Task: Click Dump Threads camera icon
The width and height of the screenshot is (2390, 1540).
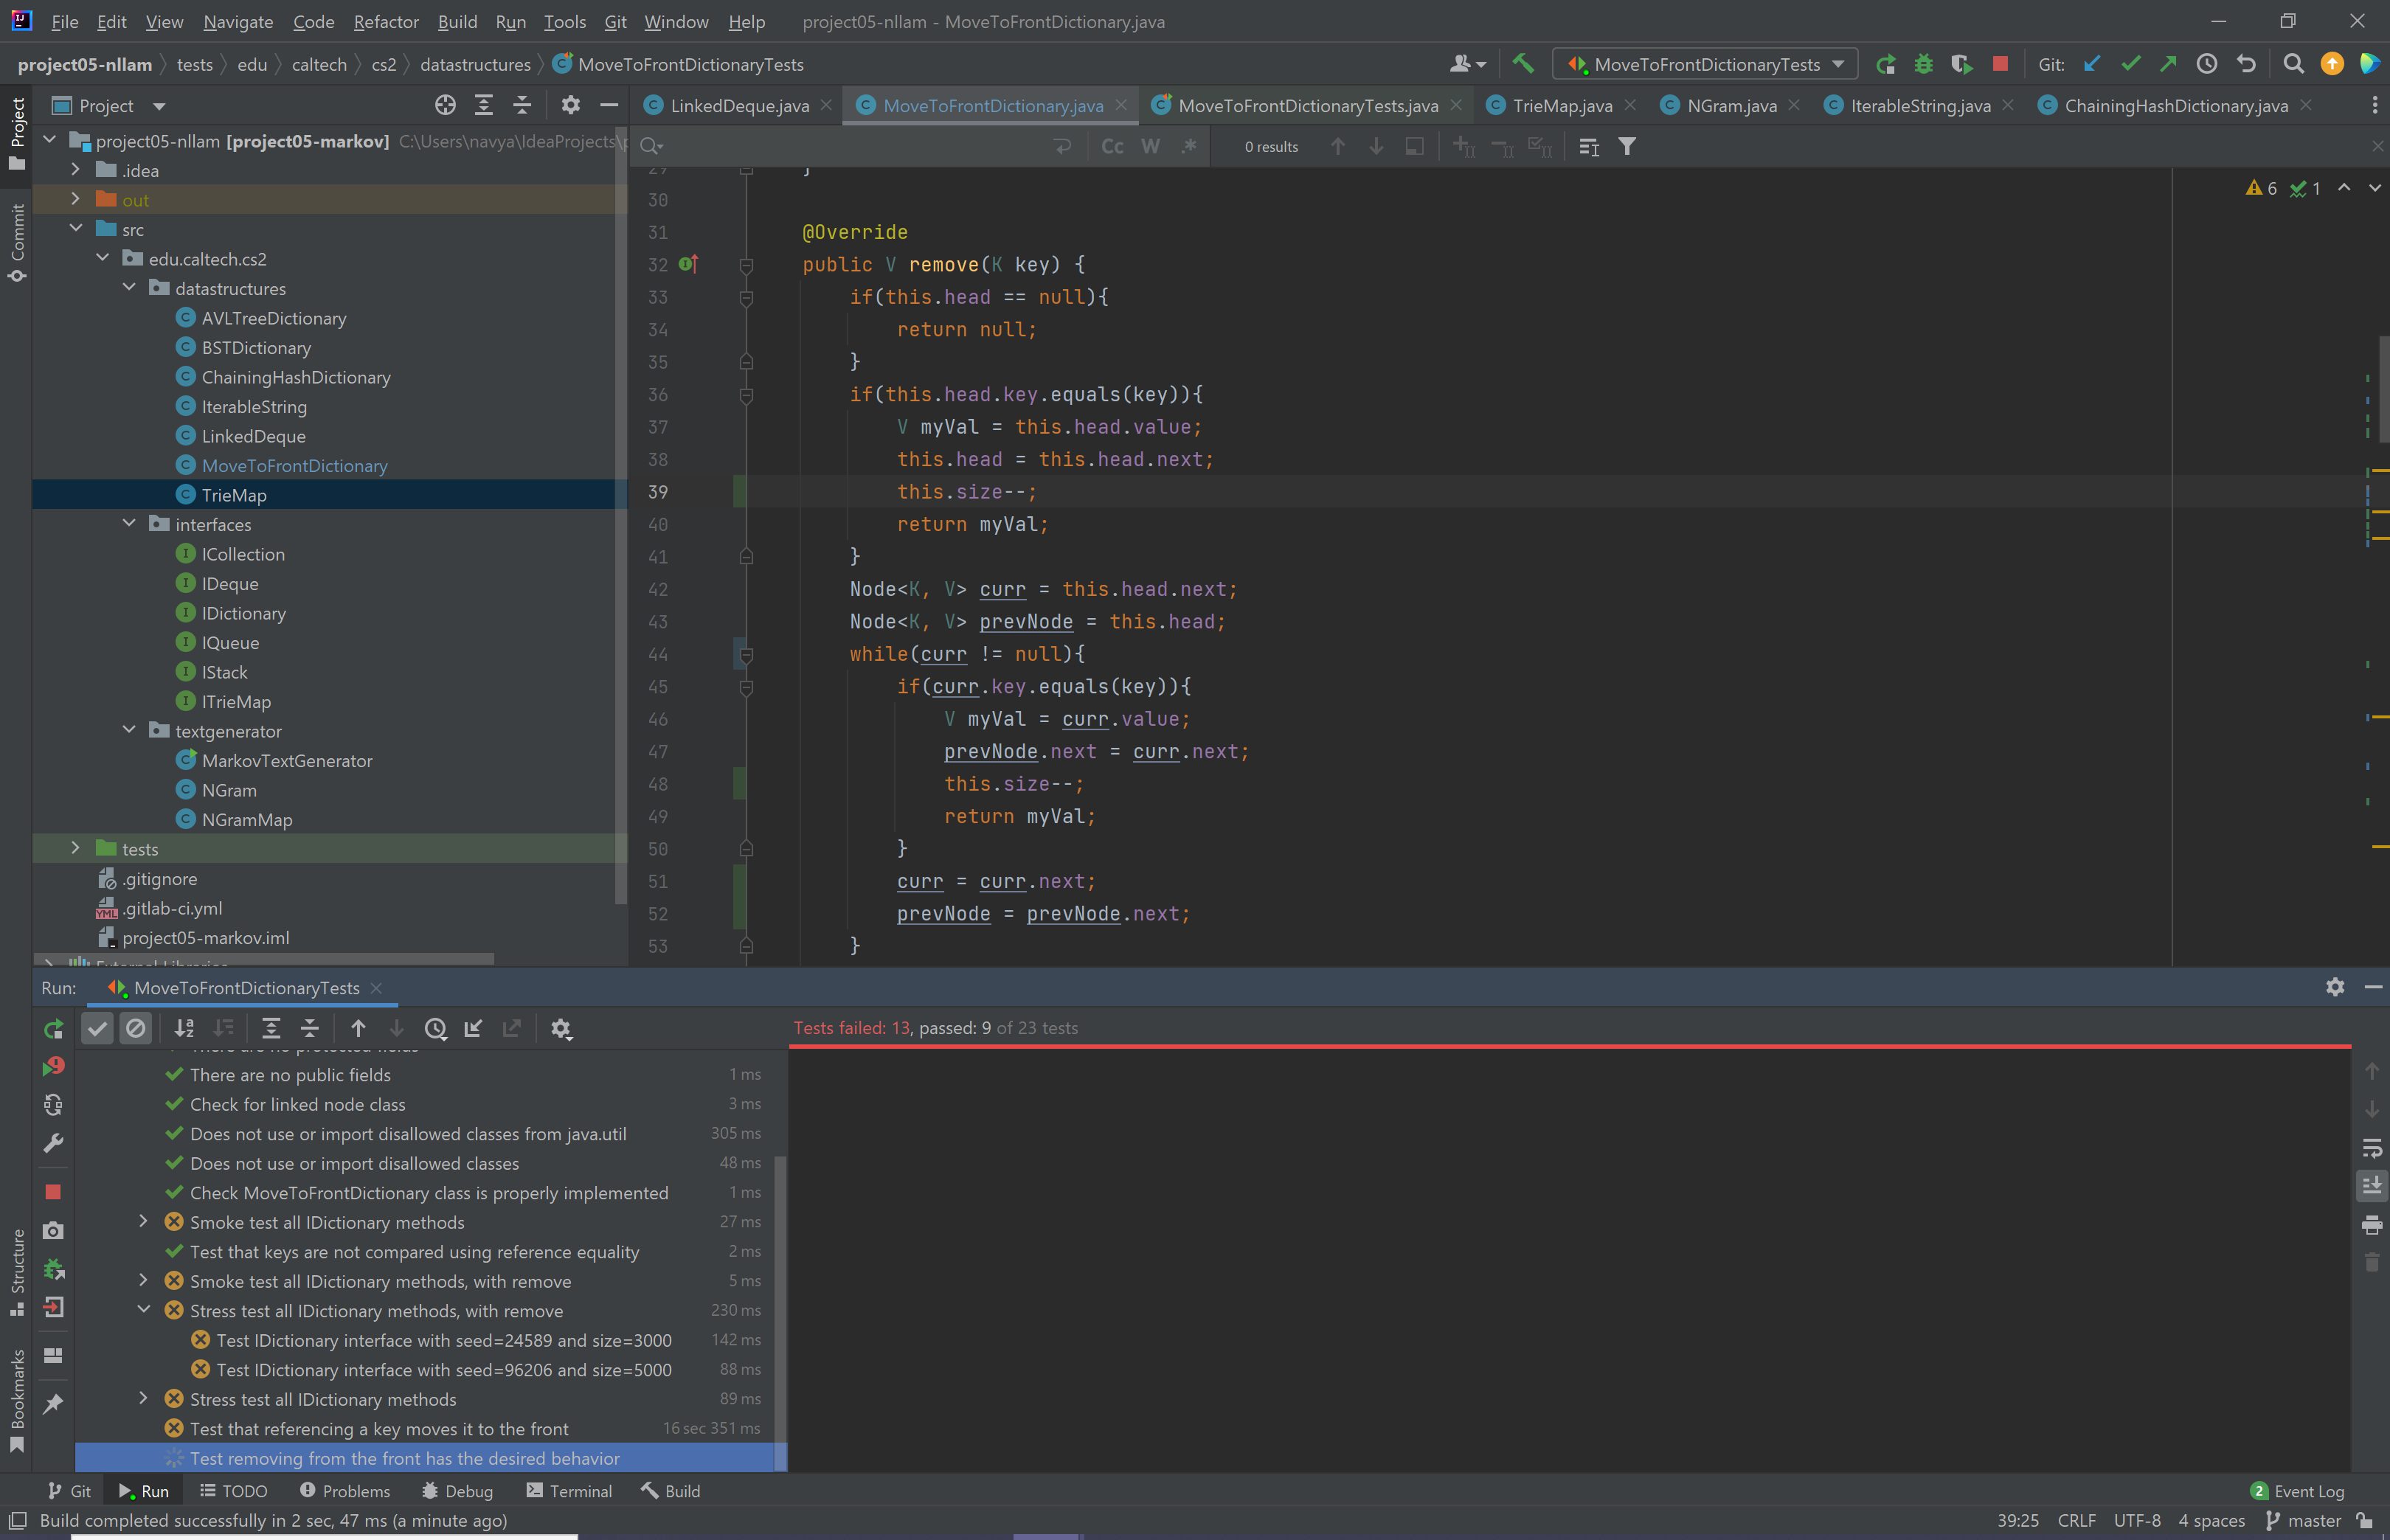Action: coord(53,1230)
